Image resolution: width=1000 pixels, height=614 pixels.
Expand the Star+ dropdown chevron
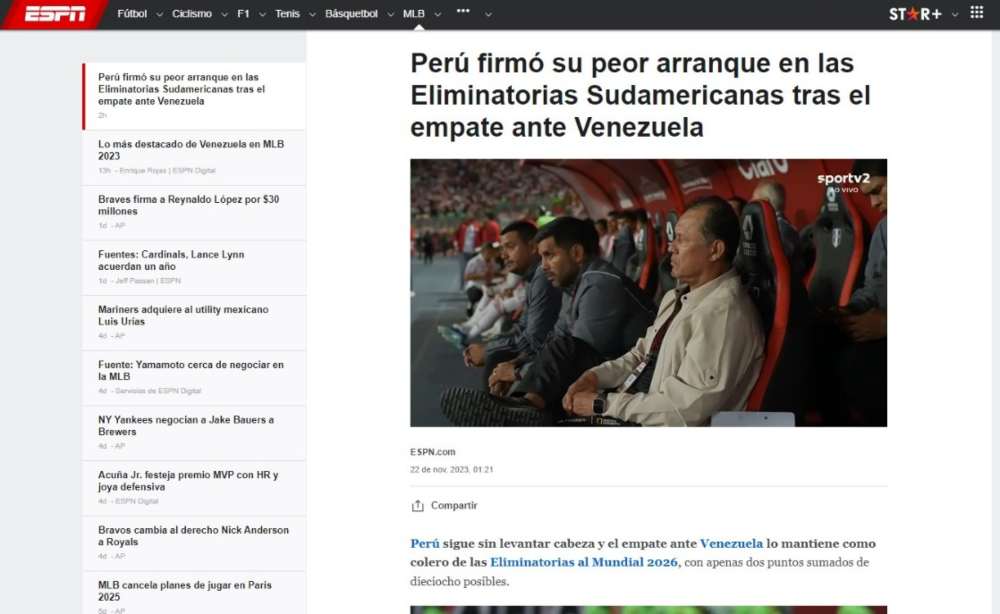tap(955, 14)
